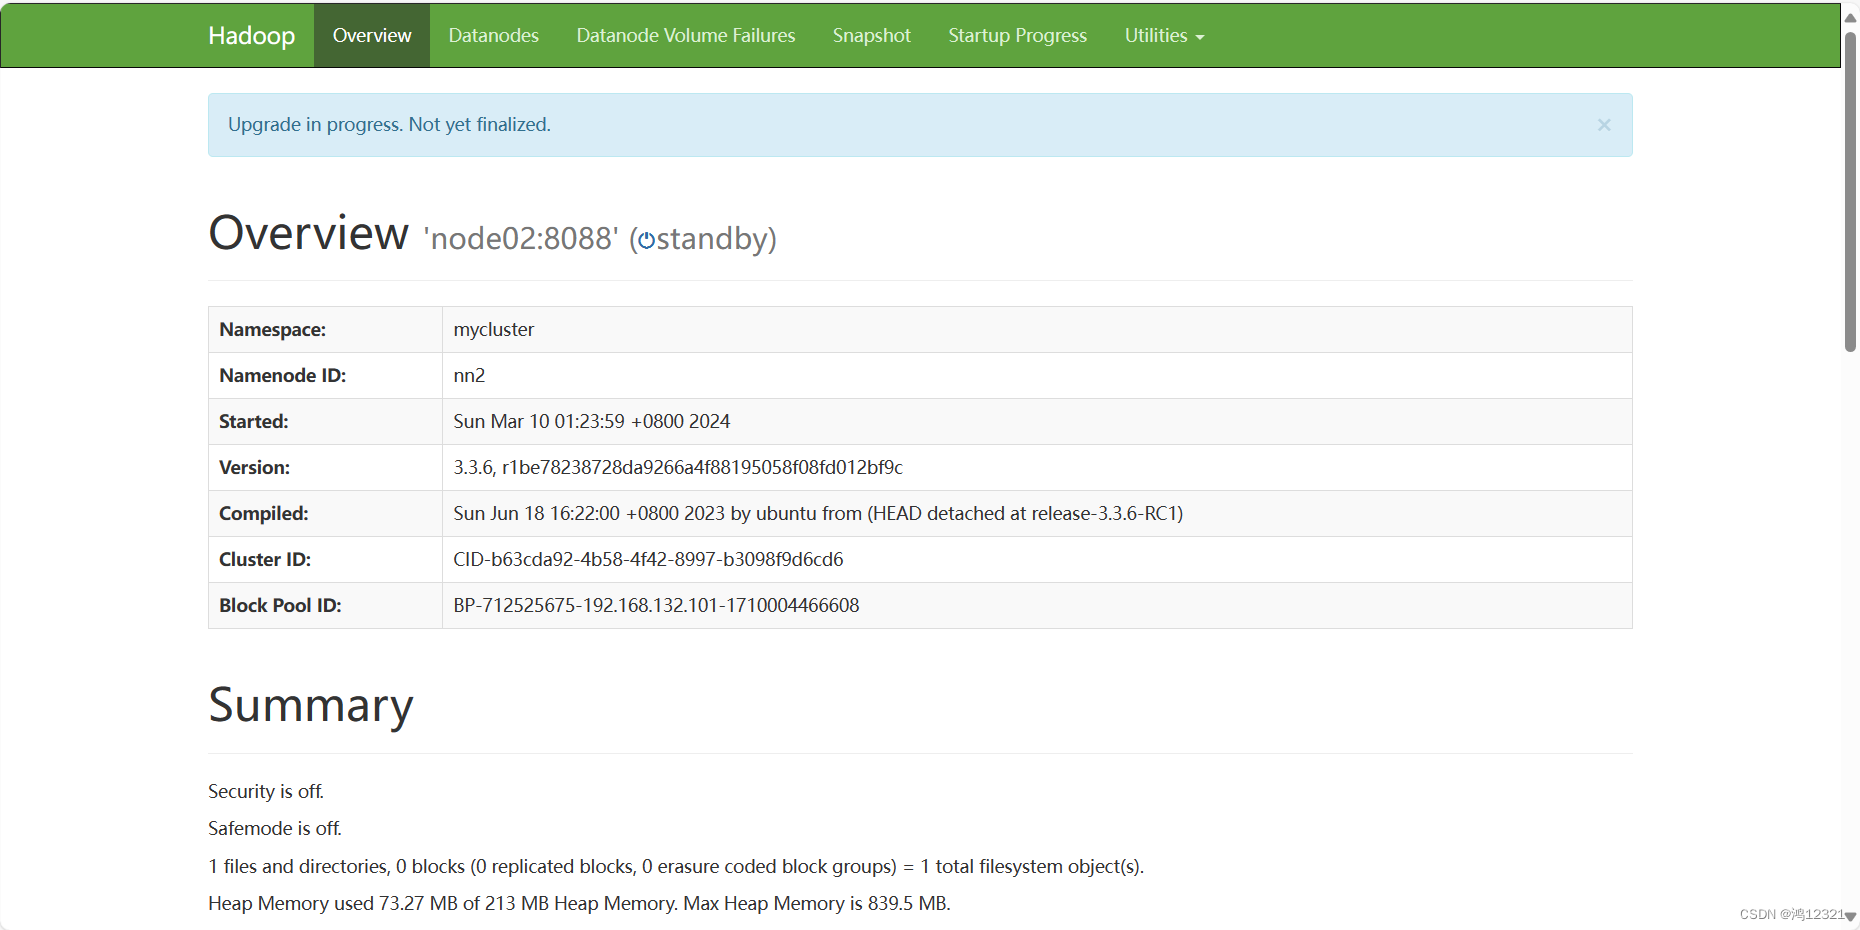
Task: Select the Version hash value
Action: [678, 467]
